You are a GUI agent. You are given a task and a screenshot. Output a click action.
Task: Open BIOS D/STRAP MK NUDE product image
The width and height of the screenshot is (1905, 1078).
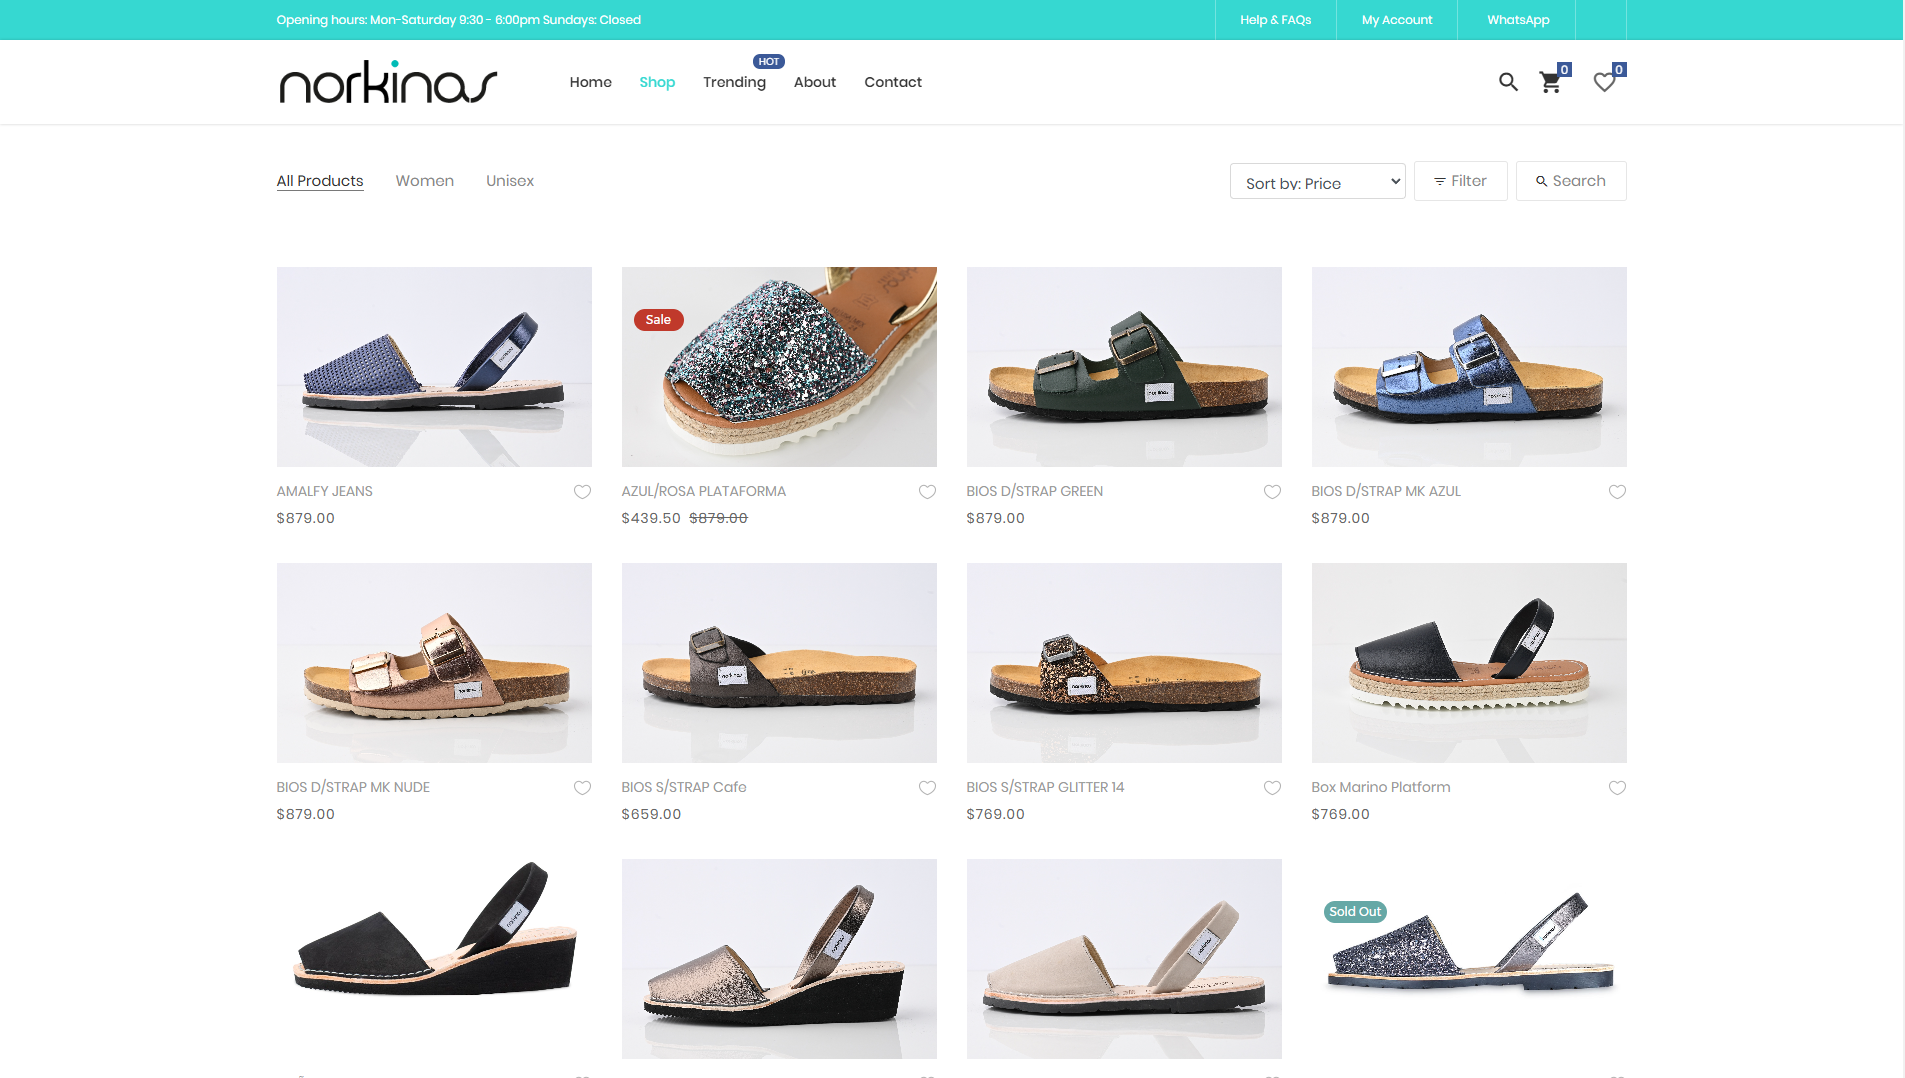click(434, 662)
